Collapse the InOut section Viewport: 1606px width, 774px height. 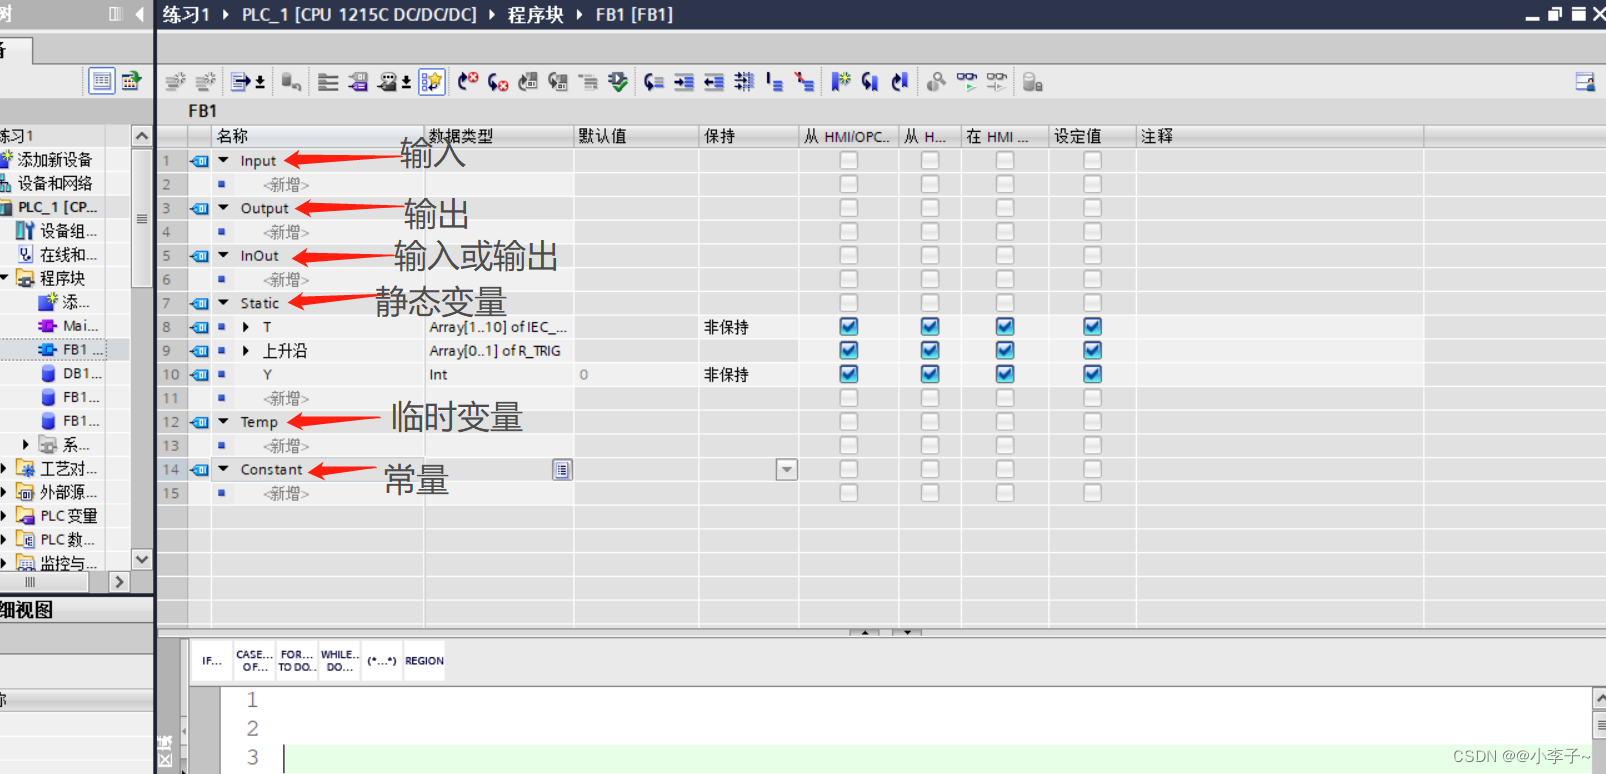(224, 255)
